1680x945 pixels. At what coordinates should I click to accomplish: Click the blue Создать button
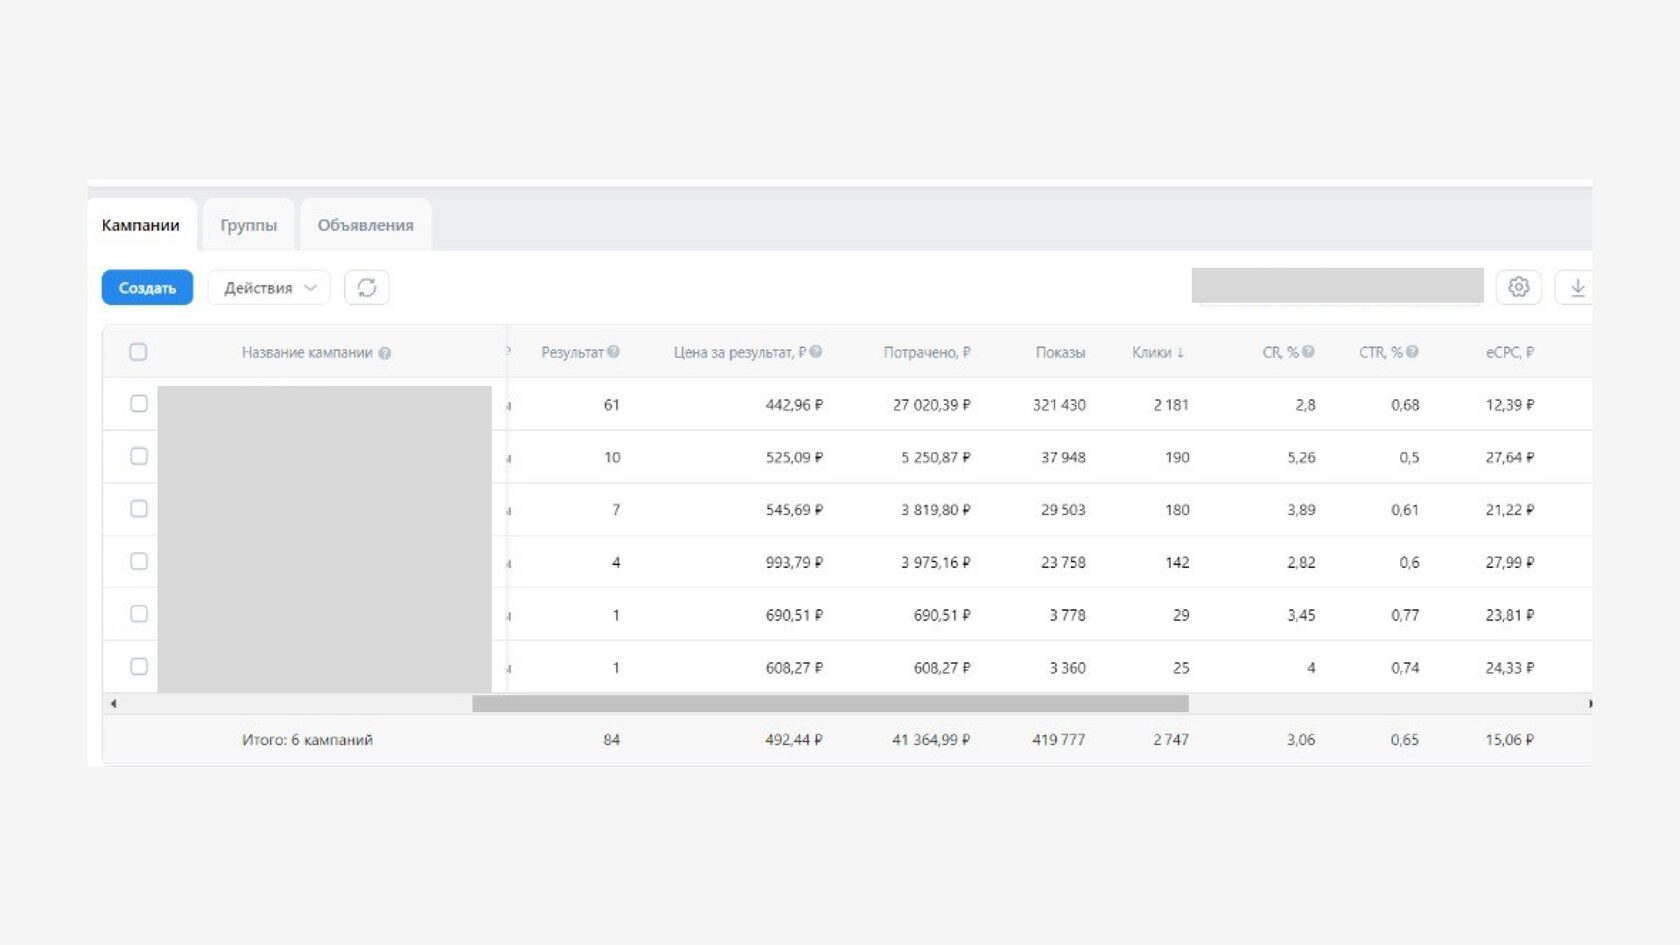click(x=147, y=288)
